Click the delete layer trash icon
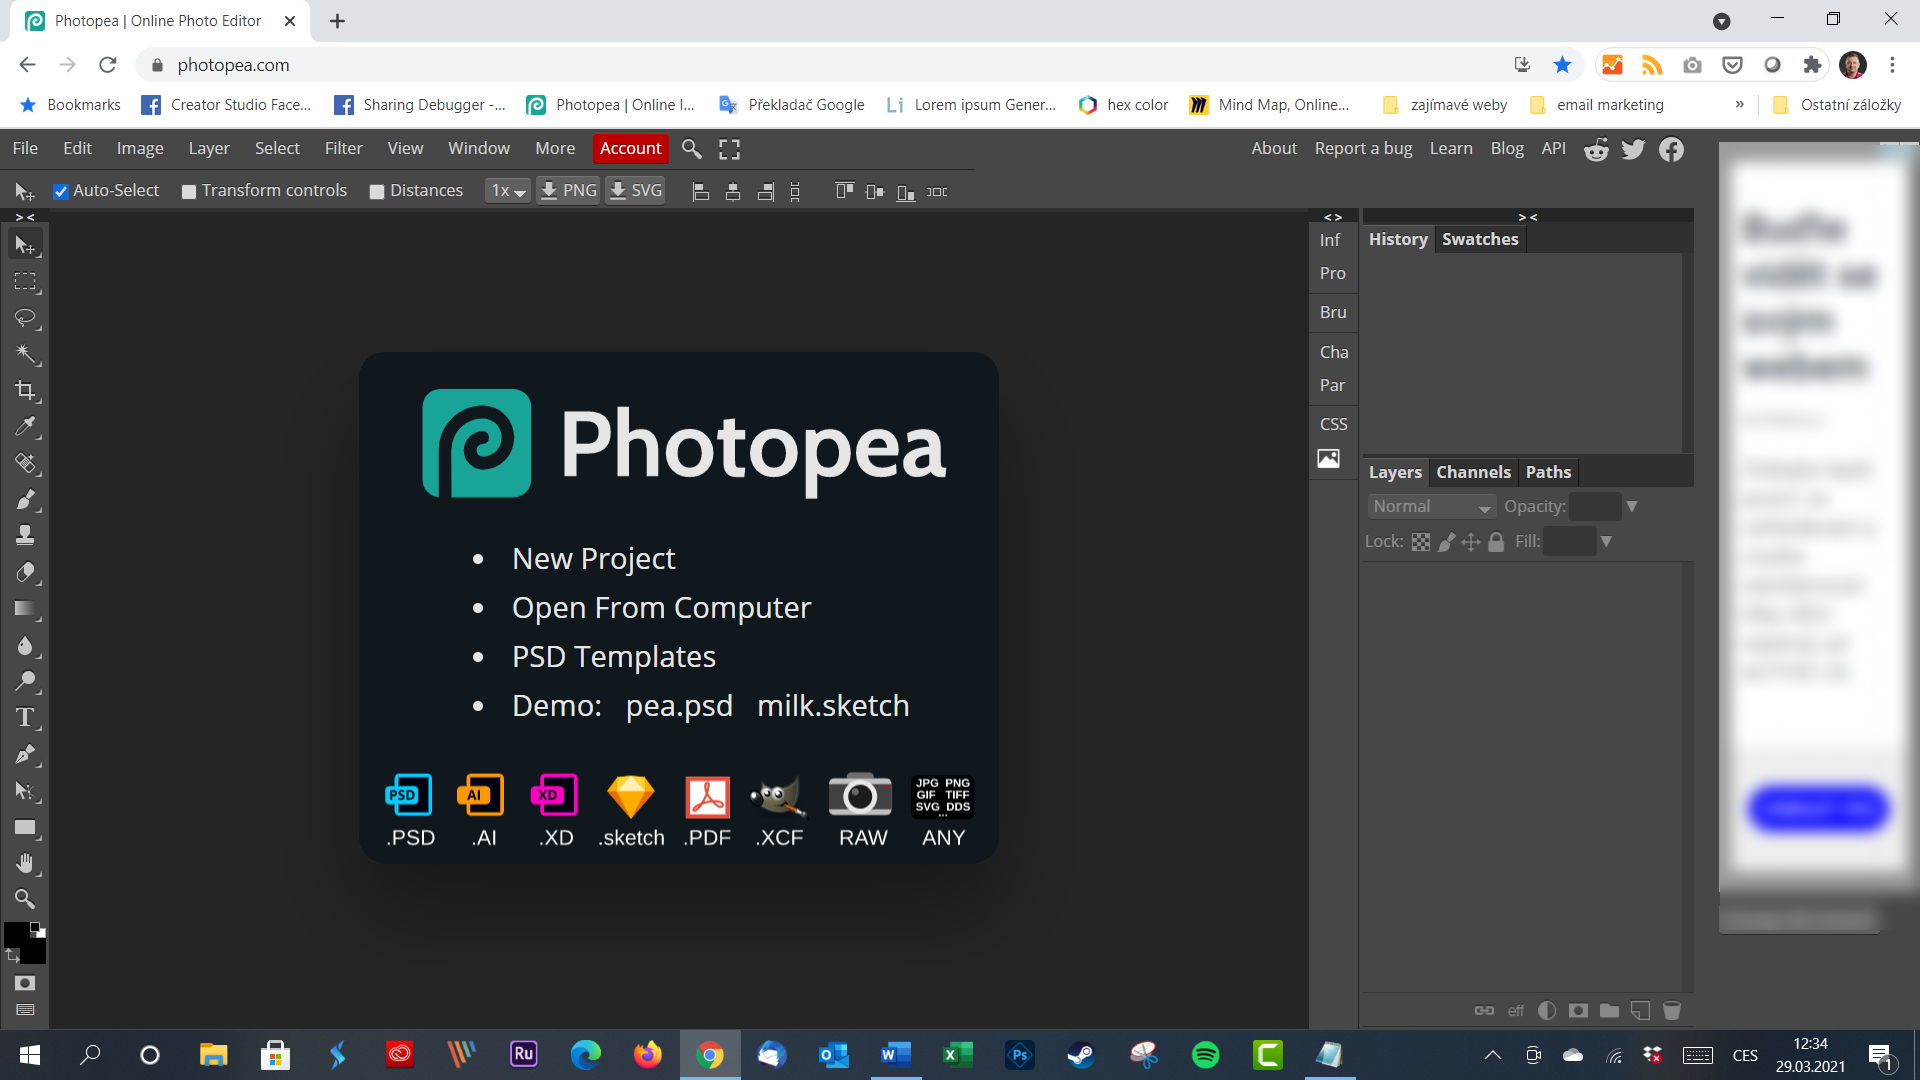Viewport: 1920px width, 1080px height. coord(1671,1010)
